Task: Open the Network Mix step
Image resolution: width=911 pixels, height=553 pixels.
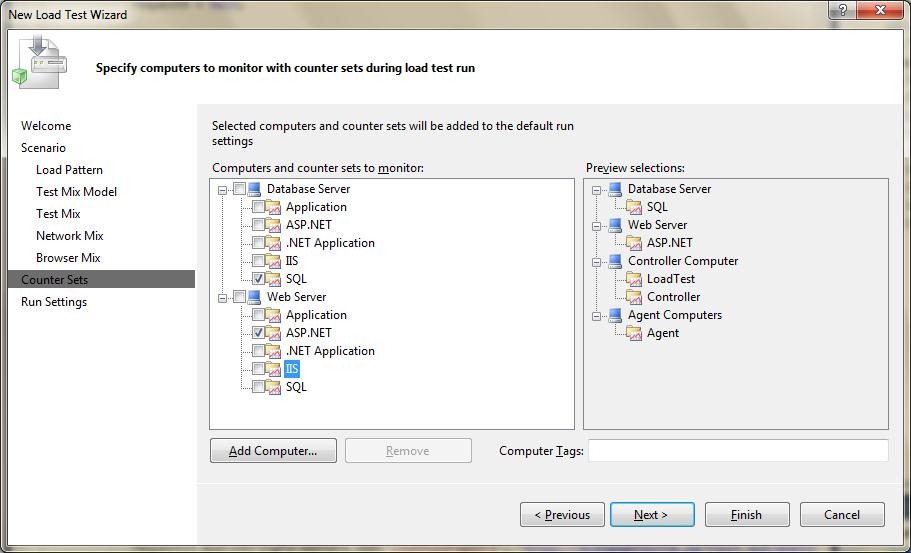Action: (x=69, y=236)
